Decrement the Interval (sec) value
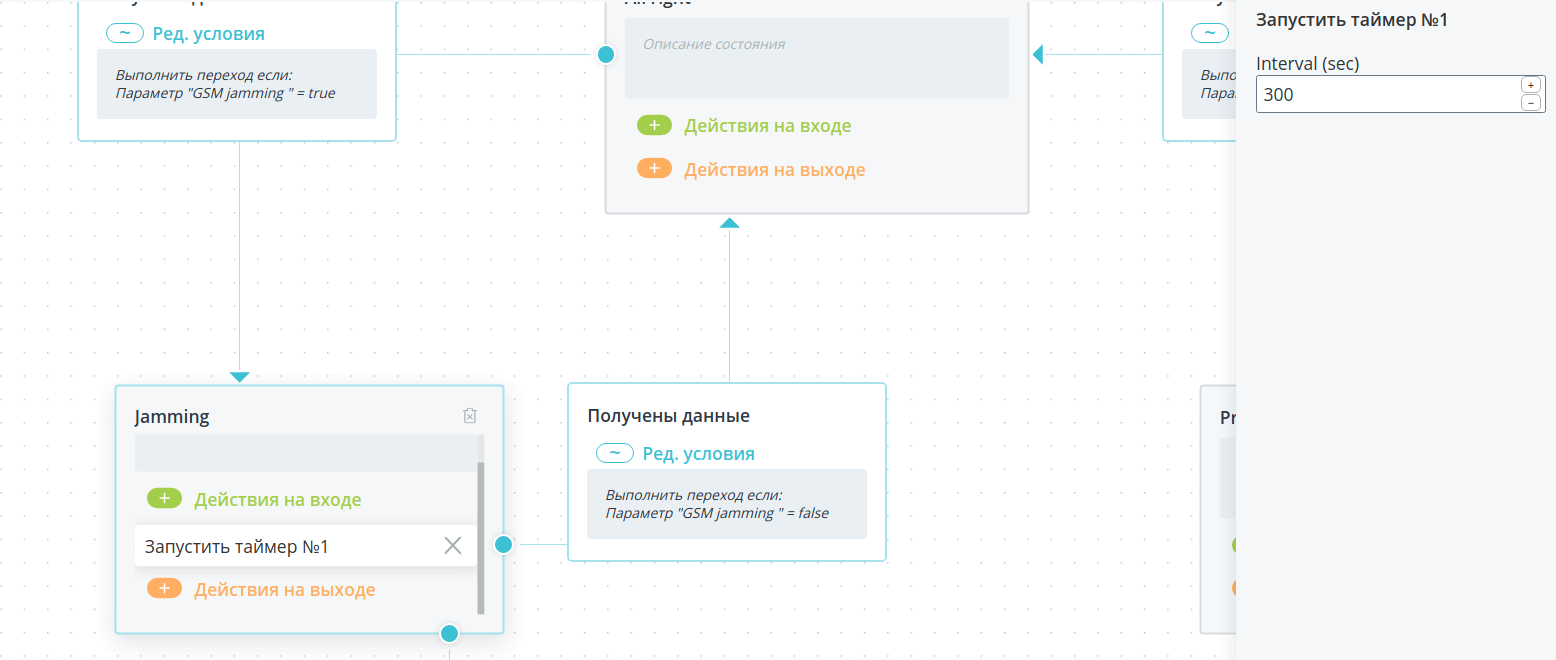The image size is (1556, 660). coord(1530,103)
